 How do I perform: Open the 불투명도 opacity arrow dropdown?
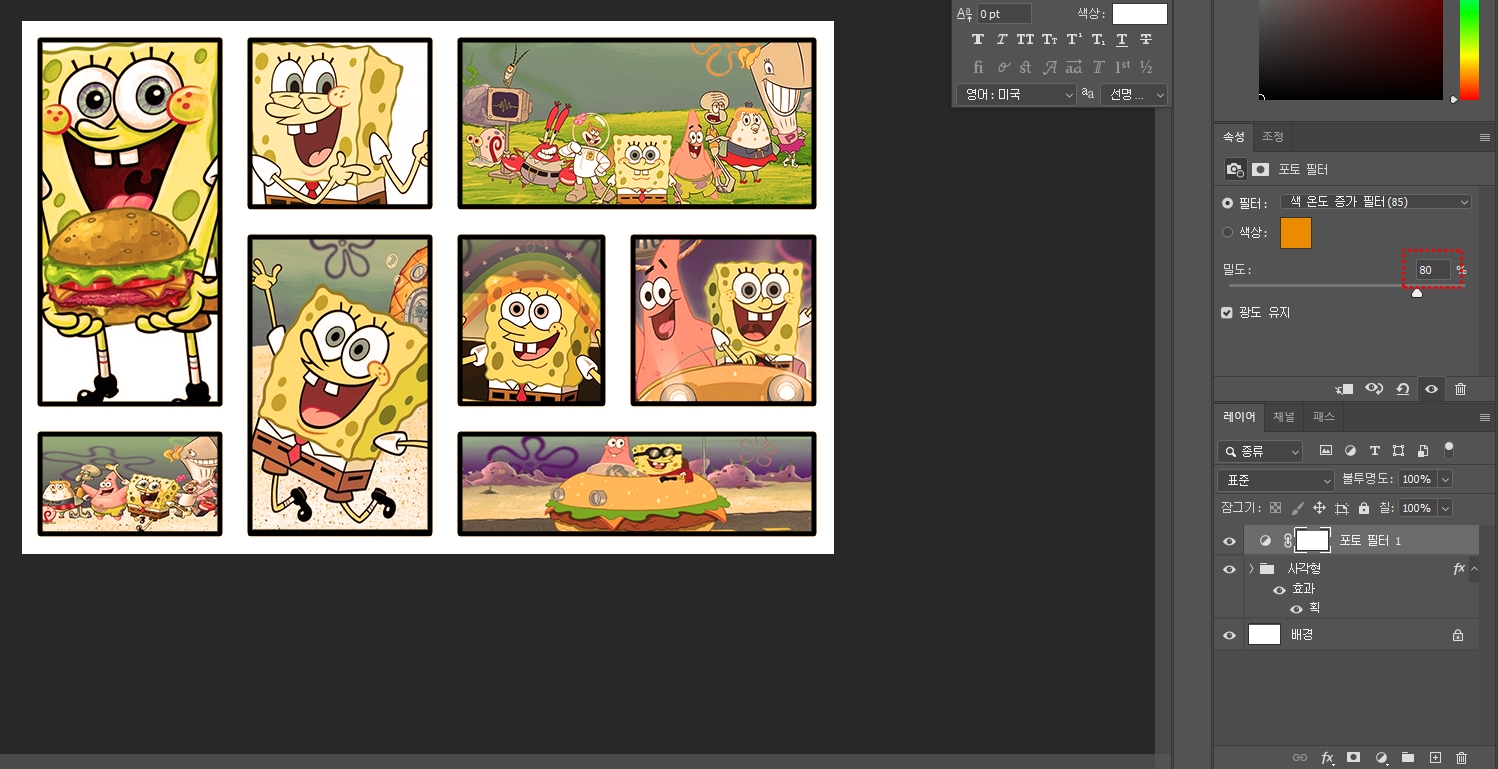[x=1444, y=479]
